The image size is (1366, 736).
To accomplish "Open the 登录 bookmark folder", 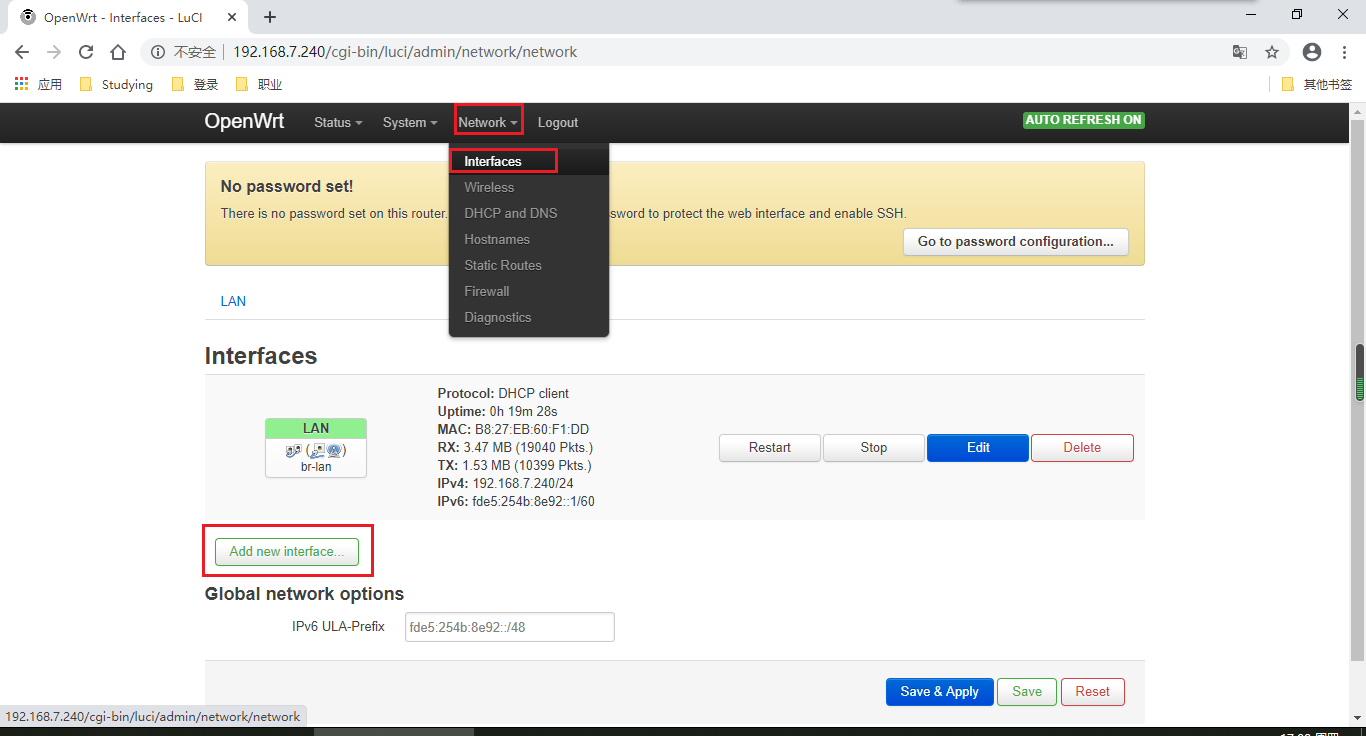I will coord(195,84).
